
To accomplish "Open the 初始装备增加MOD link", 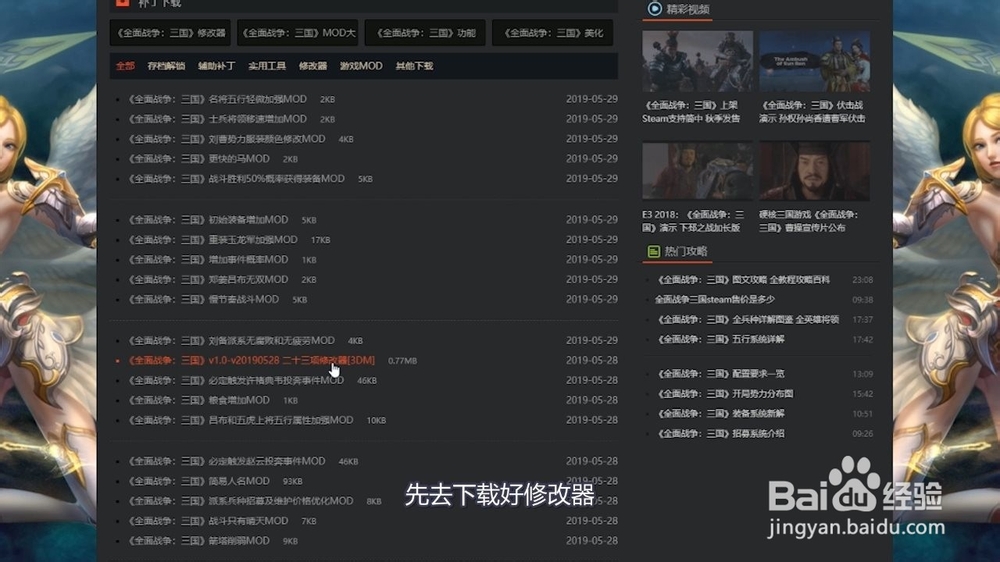I will 209,219.
